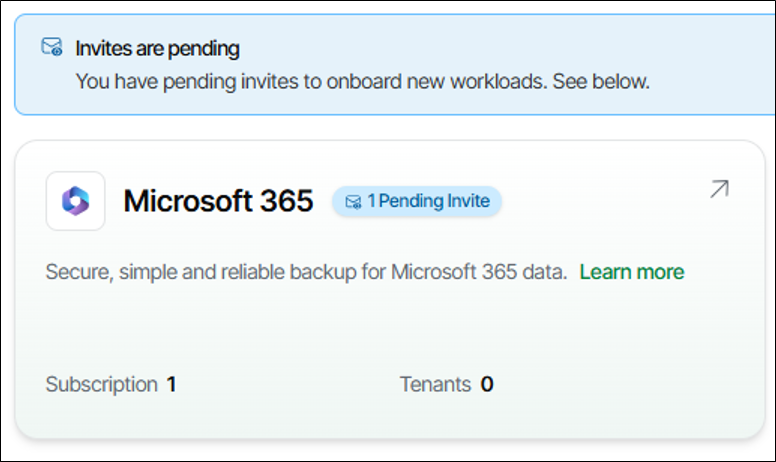Image resolution: width=776 pixels, height=462 pixels.
Task: Open Microsoft 365 card via the arrow icon
Action: [719, 188]
